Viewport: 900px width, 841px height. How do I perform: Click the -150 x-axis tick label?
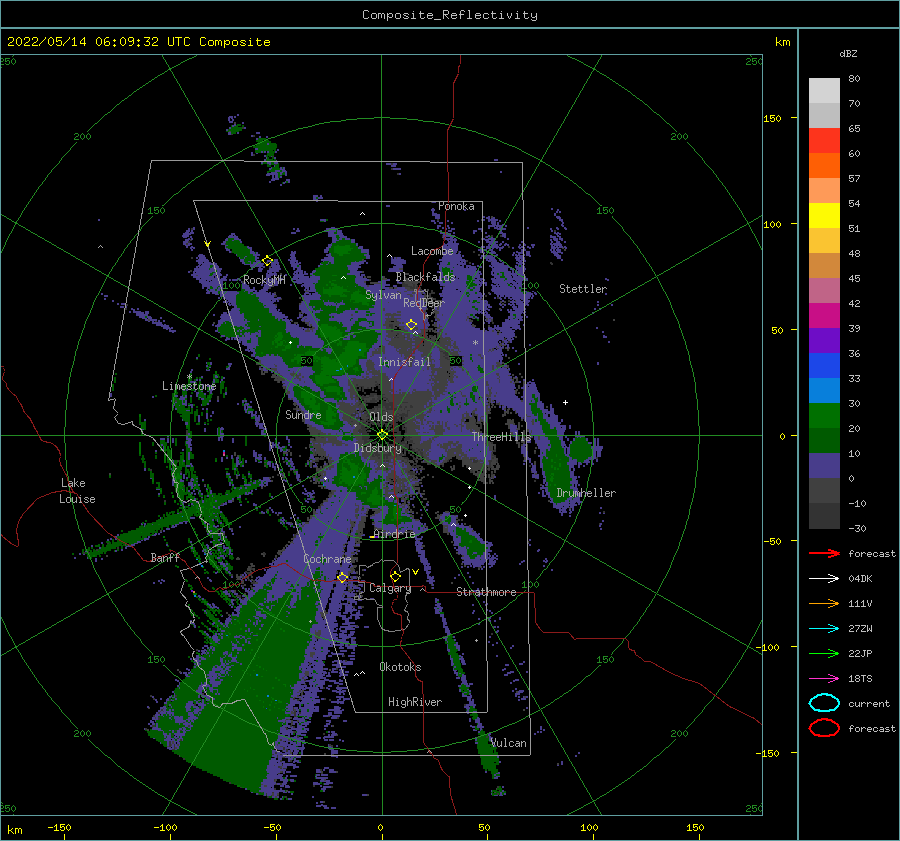pos(59,827)
